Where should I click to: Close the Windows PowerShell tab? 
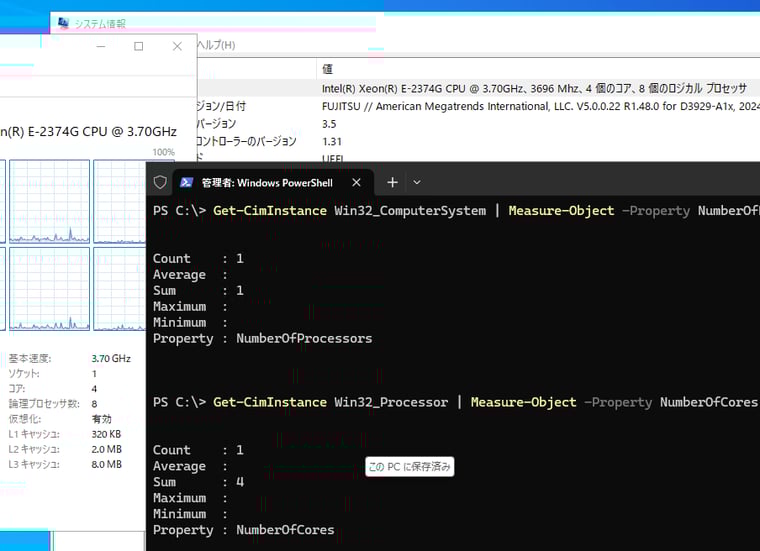point(356,182)
